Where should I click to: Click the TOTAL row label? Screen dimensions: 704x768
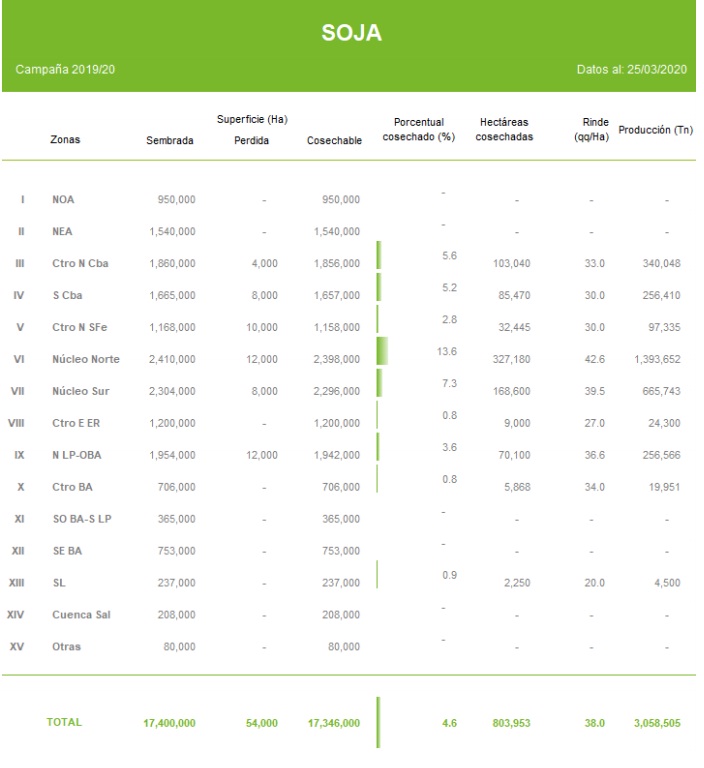tap(65, 720)
